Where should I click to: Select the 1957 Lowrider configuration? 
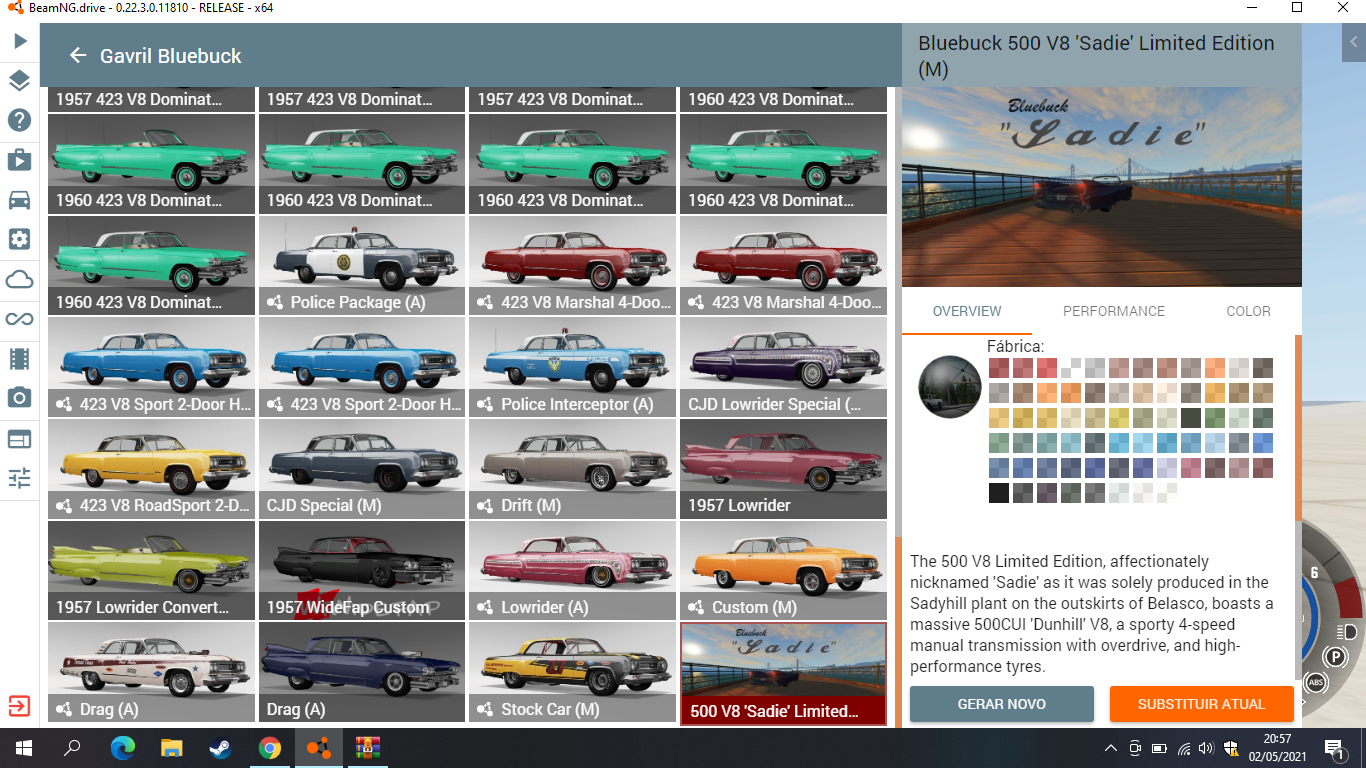783,469
